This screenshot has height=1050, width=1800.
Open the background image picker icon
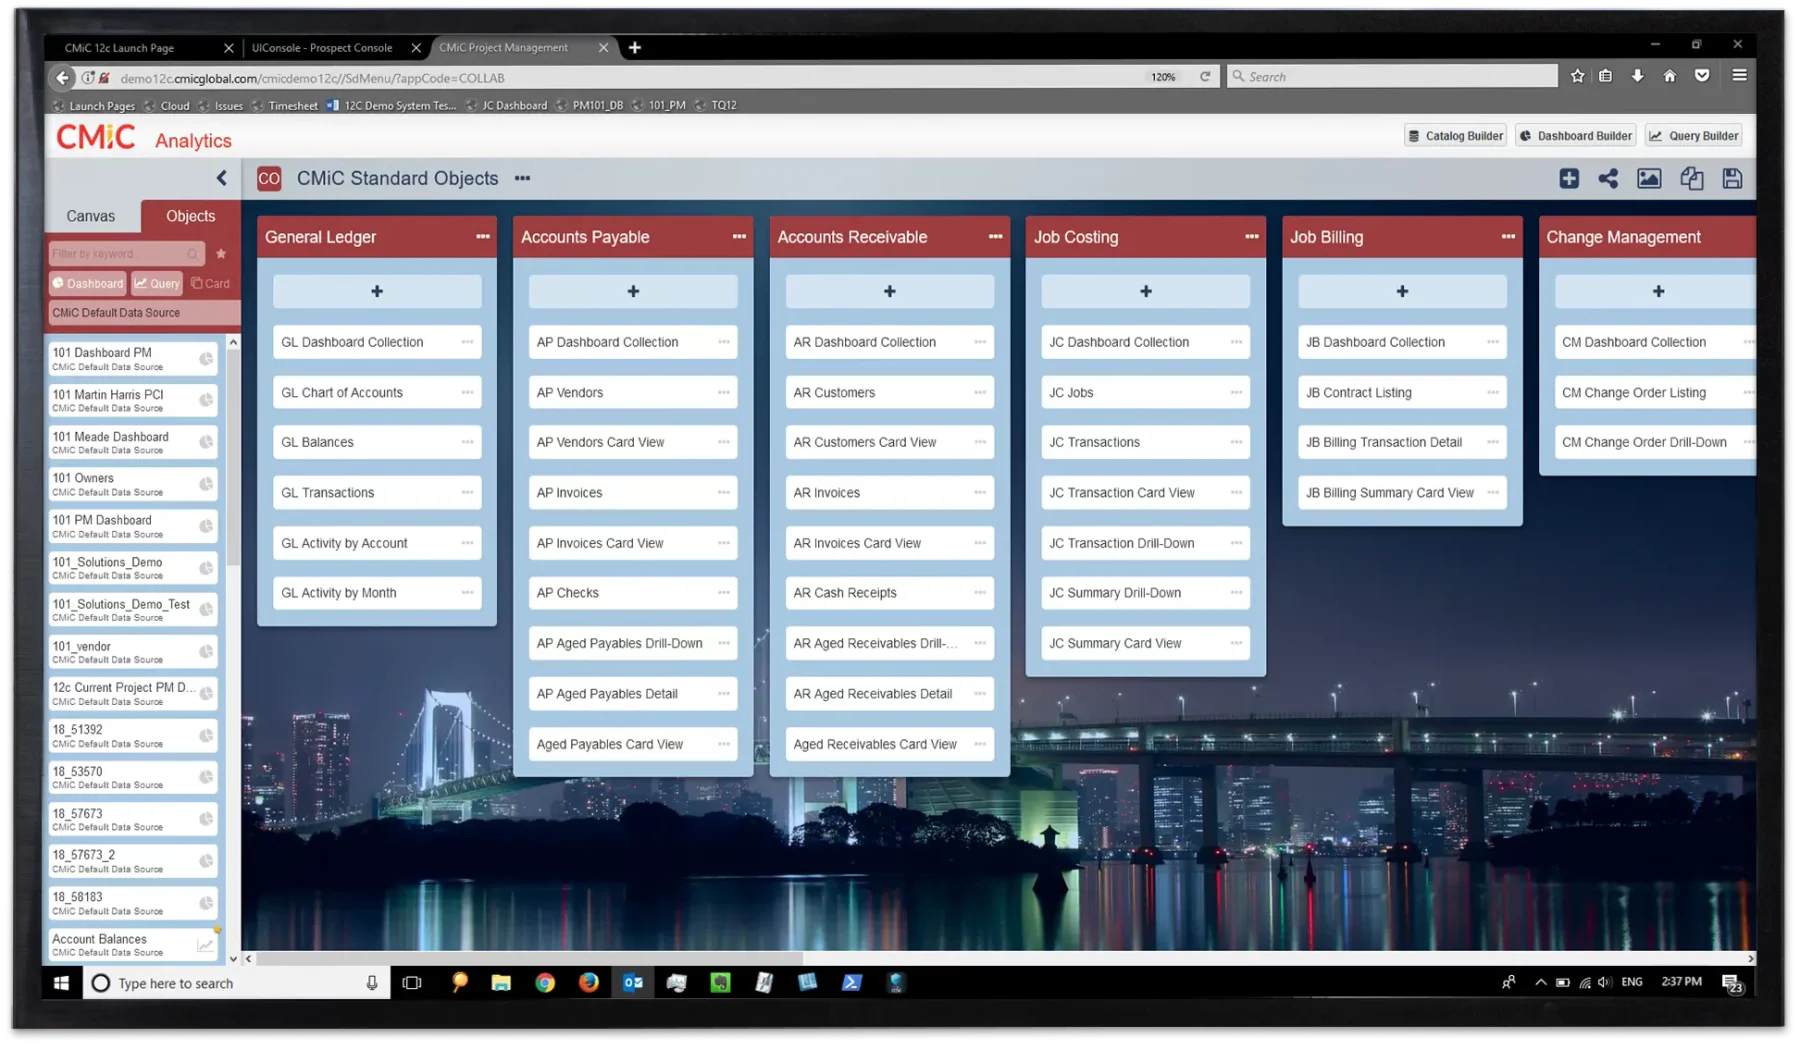(x=1649, y=179)
